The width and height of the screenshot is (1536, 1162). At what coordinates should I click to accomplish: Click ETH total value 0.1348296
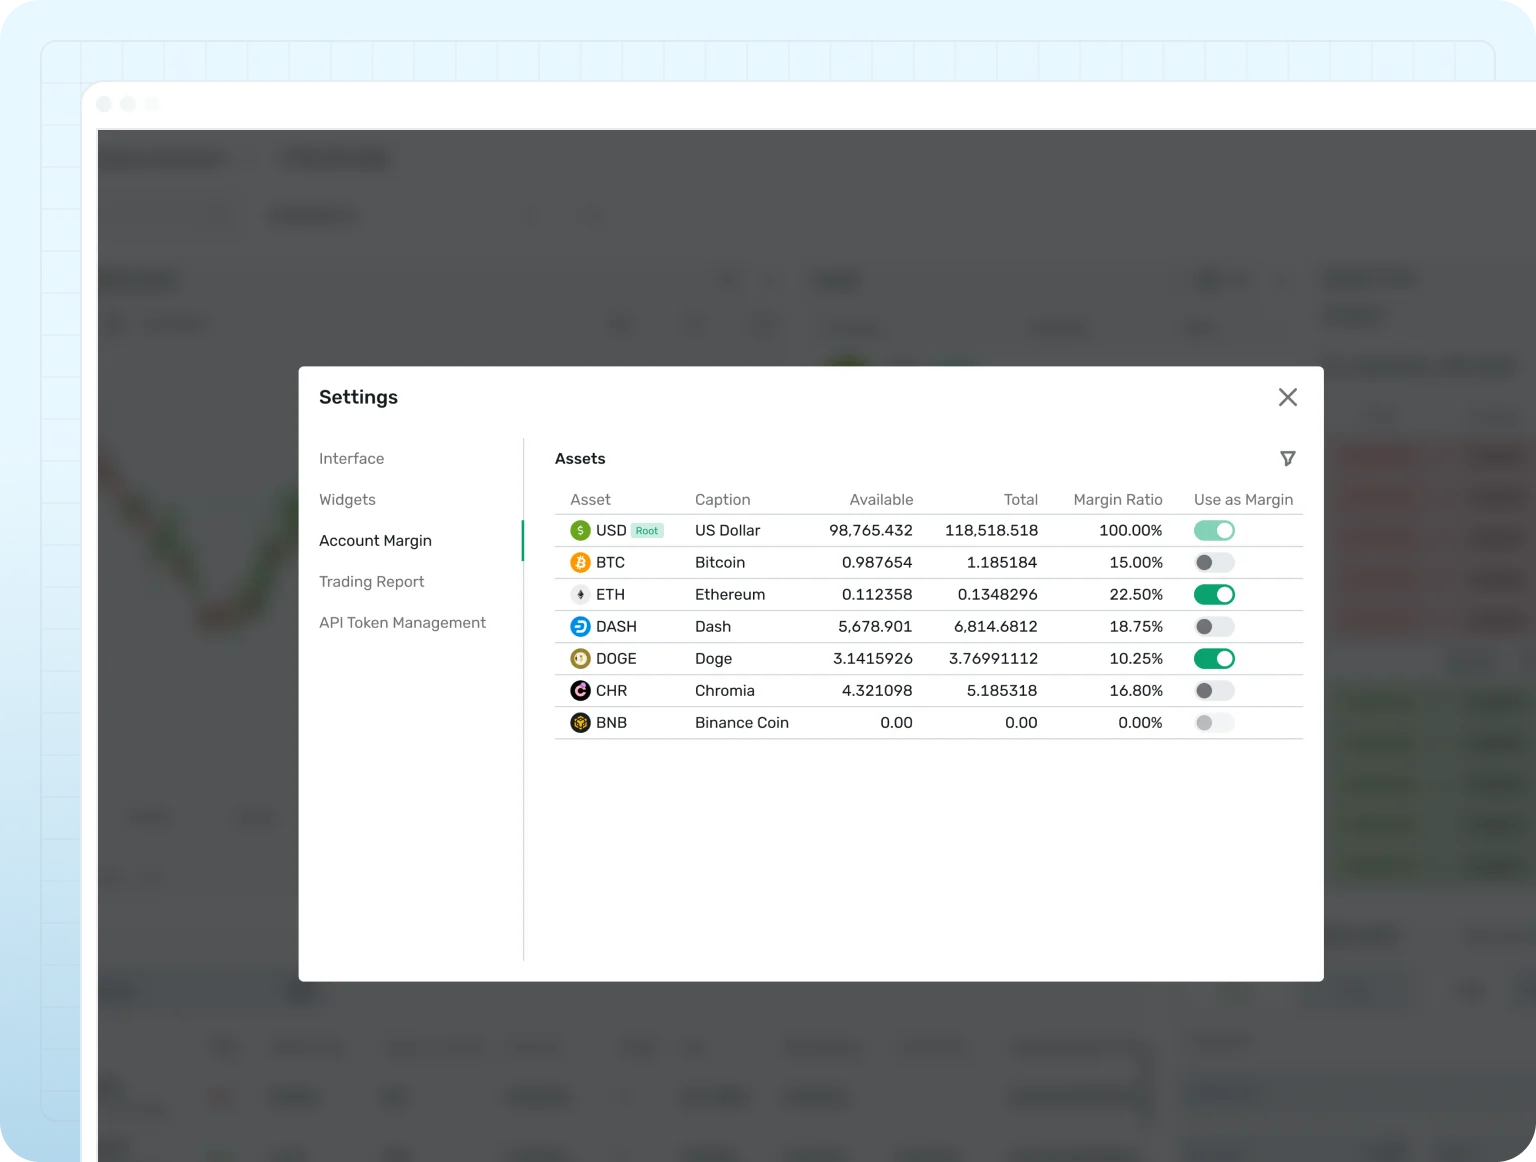click(x=997, y=594)
